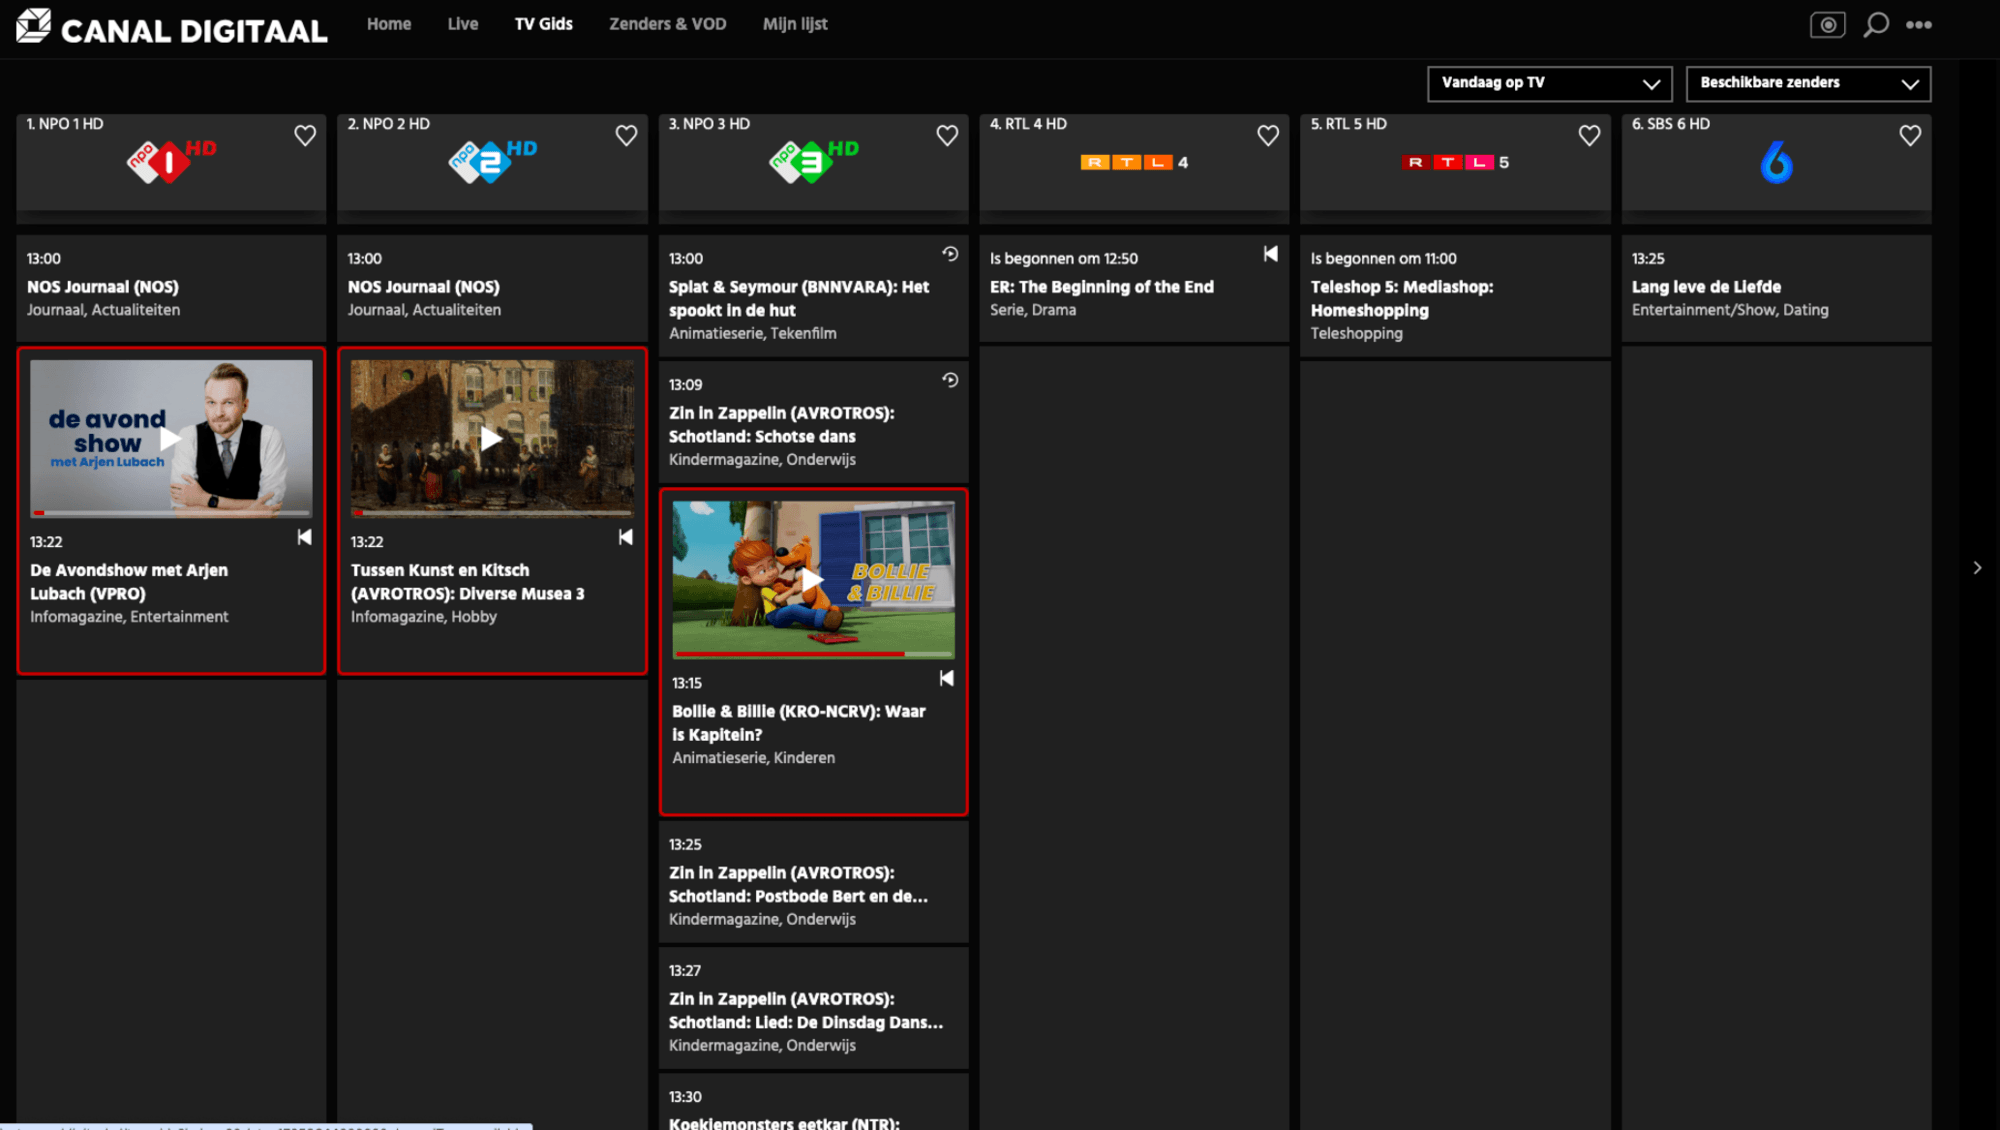Image resolution: width=2000 pixels, height=1130 pixels.
Task: Click catch-up icon on 13:09 Zin in Zappelin
Action: [x=950, y=380]
